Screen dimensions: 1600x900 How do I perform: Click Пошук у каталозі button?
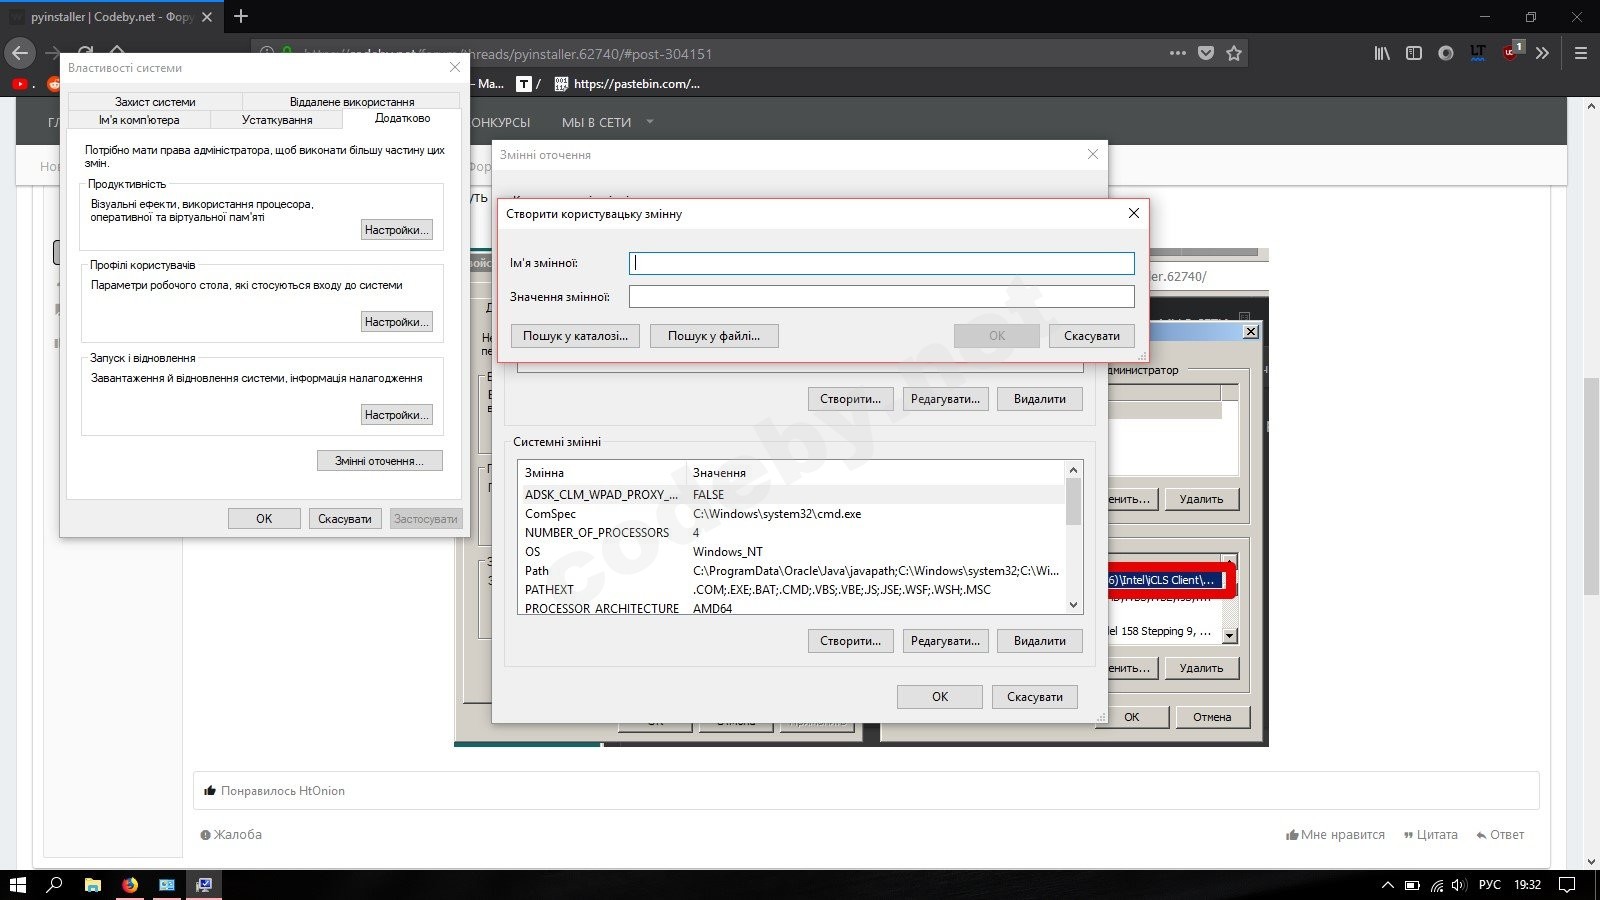click(575, 336)
